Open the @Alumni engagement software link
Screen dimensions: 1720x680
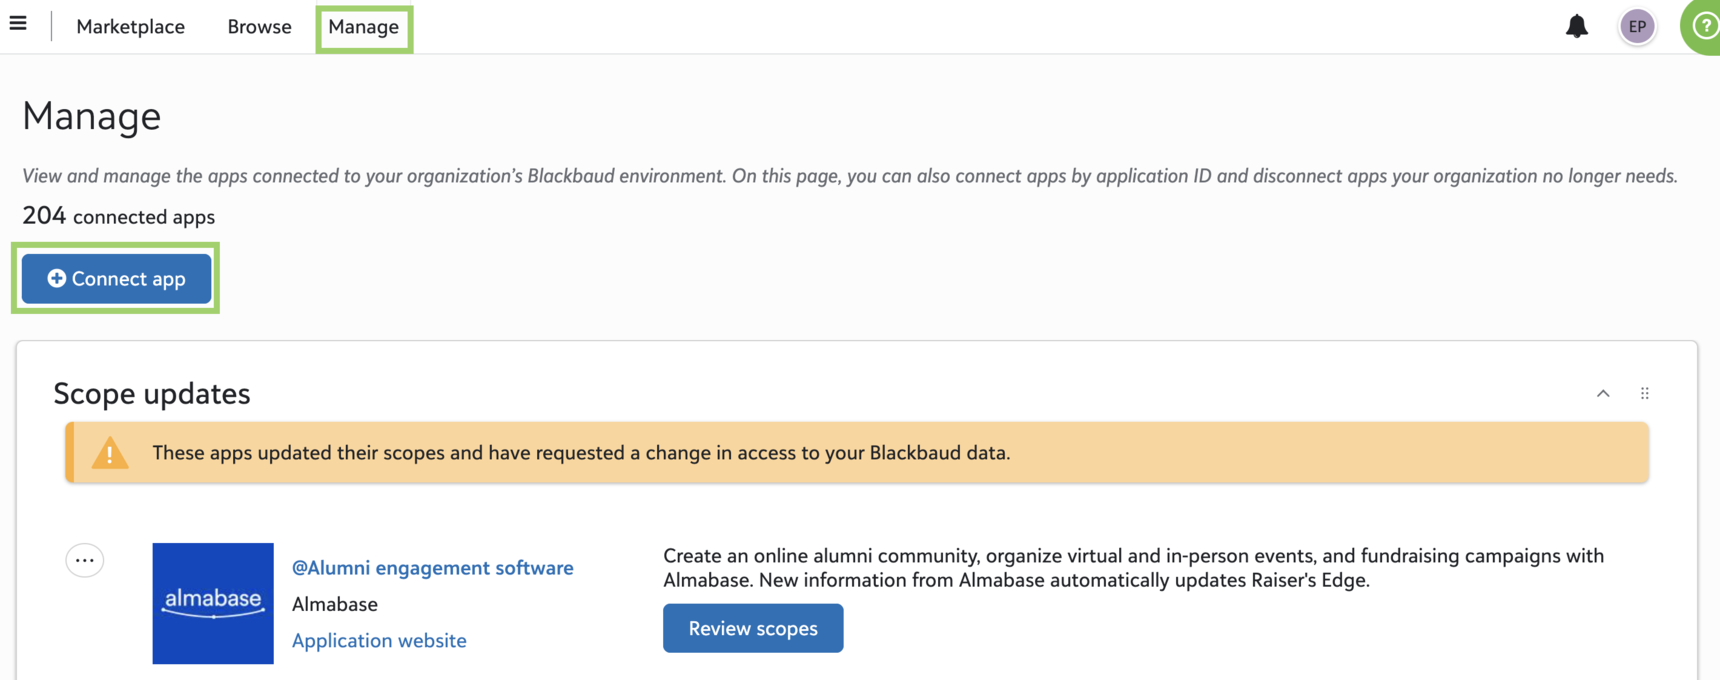coord(433,568)
